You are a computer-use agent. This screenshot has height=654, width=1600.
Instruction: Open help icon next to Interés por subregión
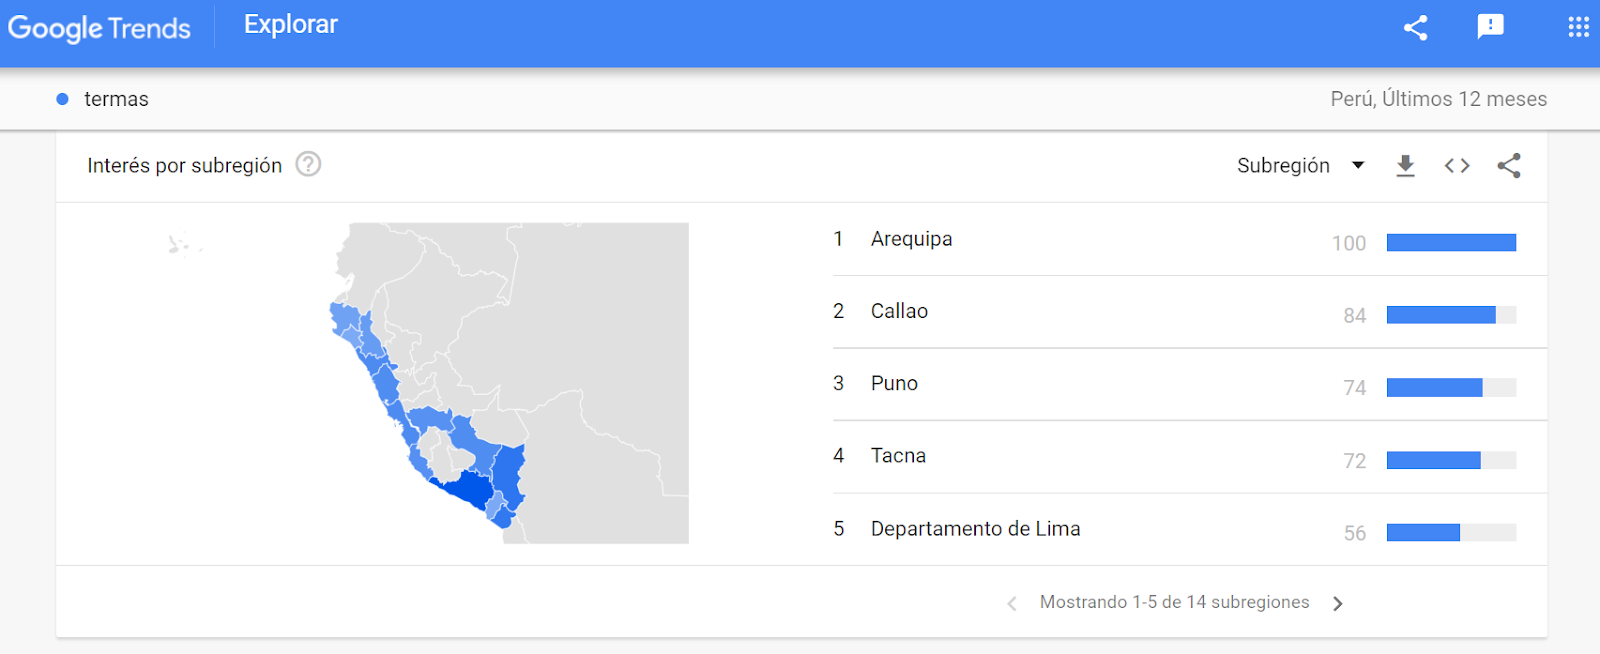(309, 164)
